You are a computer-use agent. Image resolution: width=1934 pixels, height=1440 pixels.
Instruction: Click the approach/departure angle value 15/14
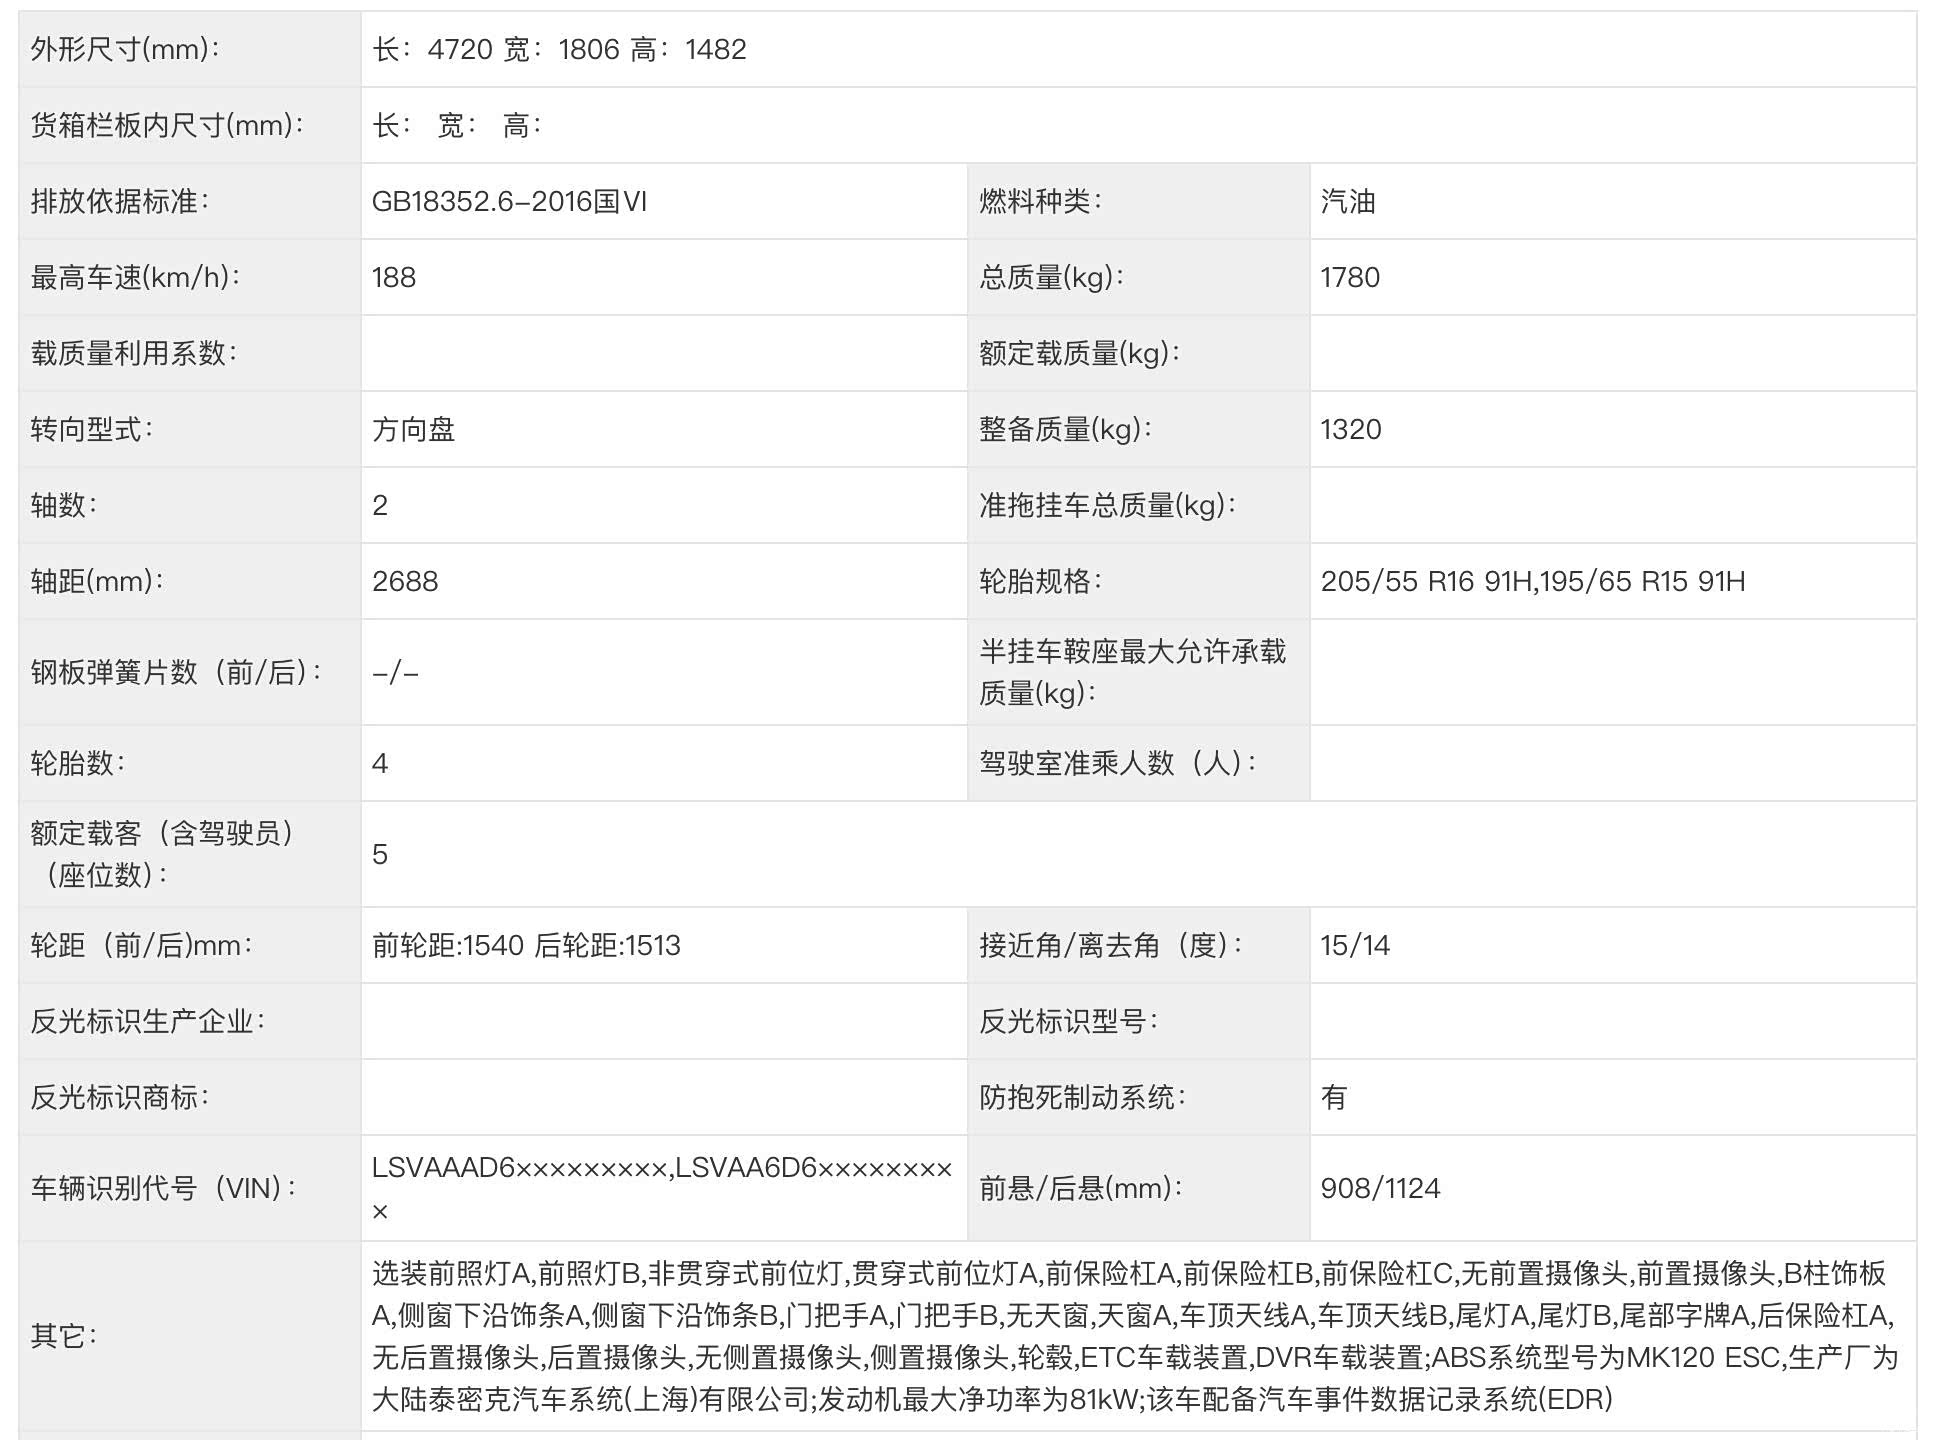click(x=1355, y=945)
